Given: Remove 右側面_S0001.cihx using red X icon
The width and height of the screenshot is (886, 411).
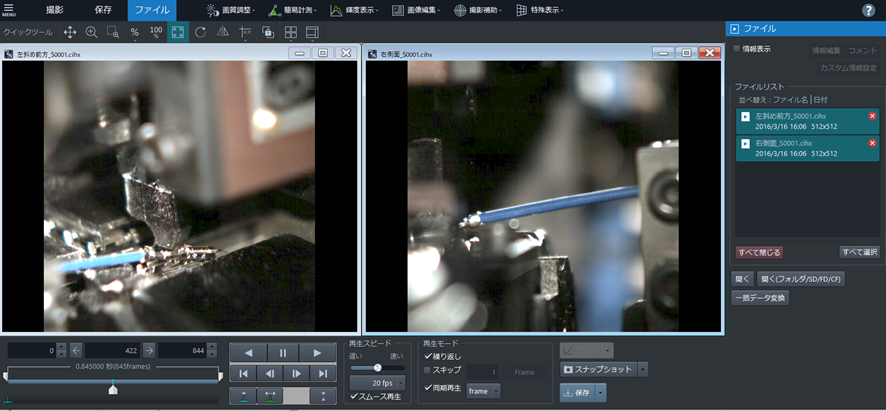Looking at the screenshot, I should pyautogui.click(x=872, y=143).
